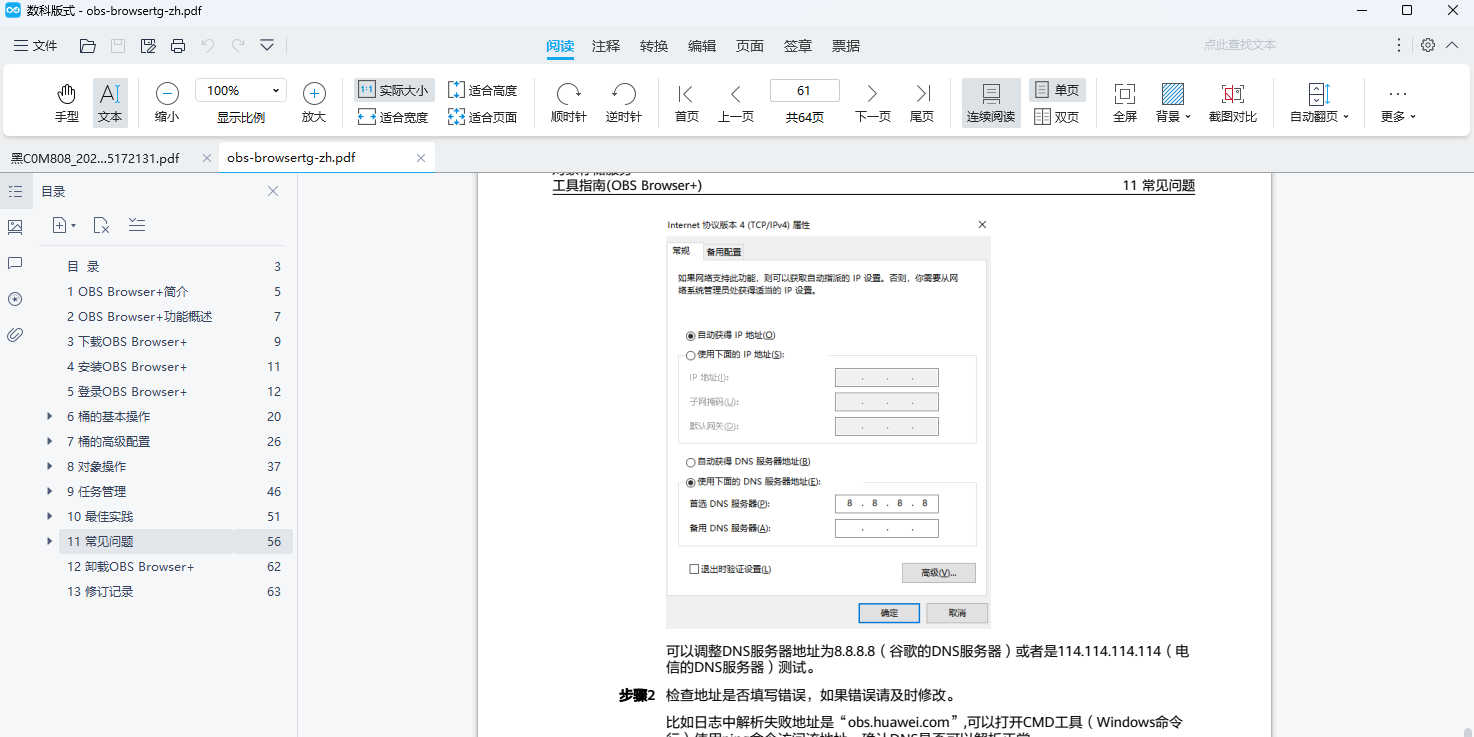
Task: Zoom in with 放大 button
Action: 314,103
